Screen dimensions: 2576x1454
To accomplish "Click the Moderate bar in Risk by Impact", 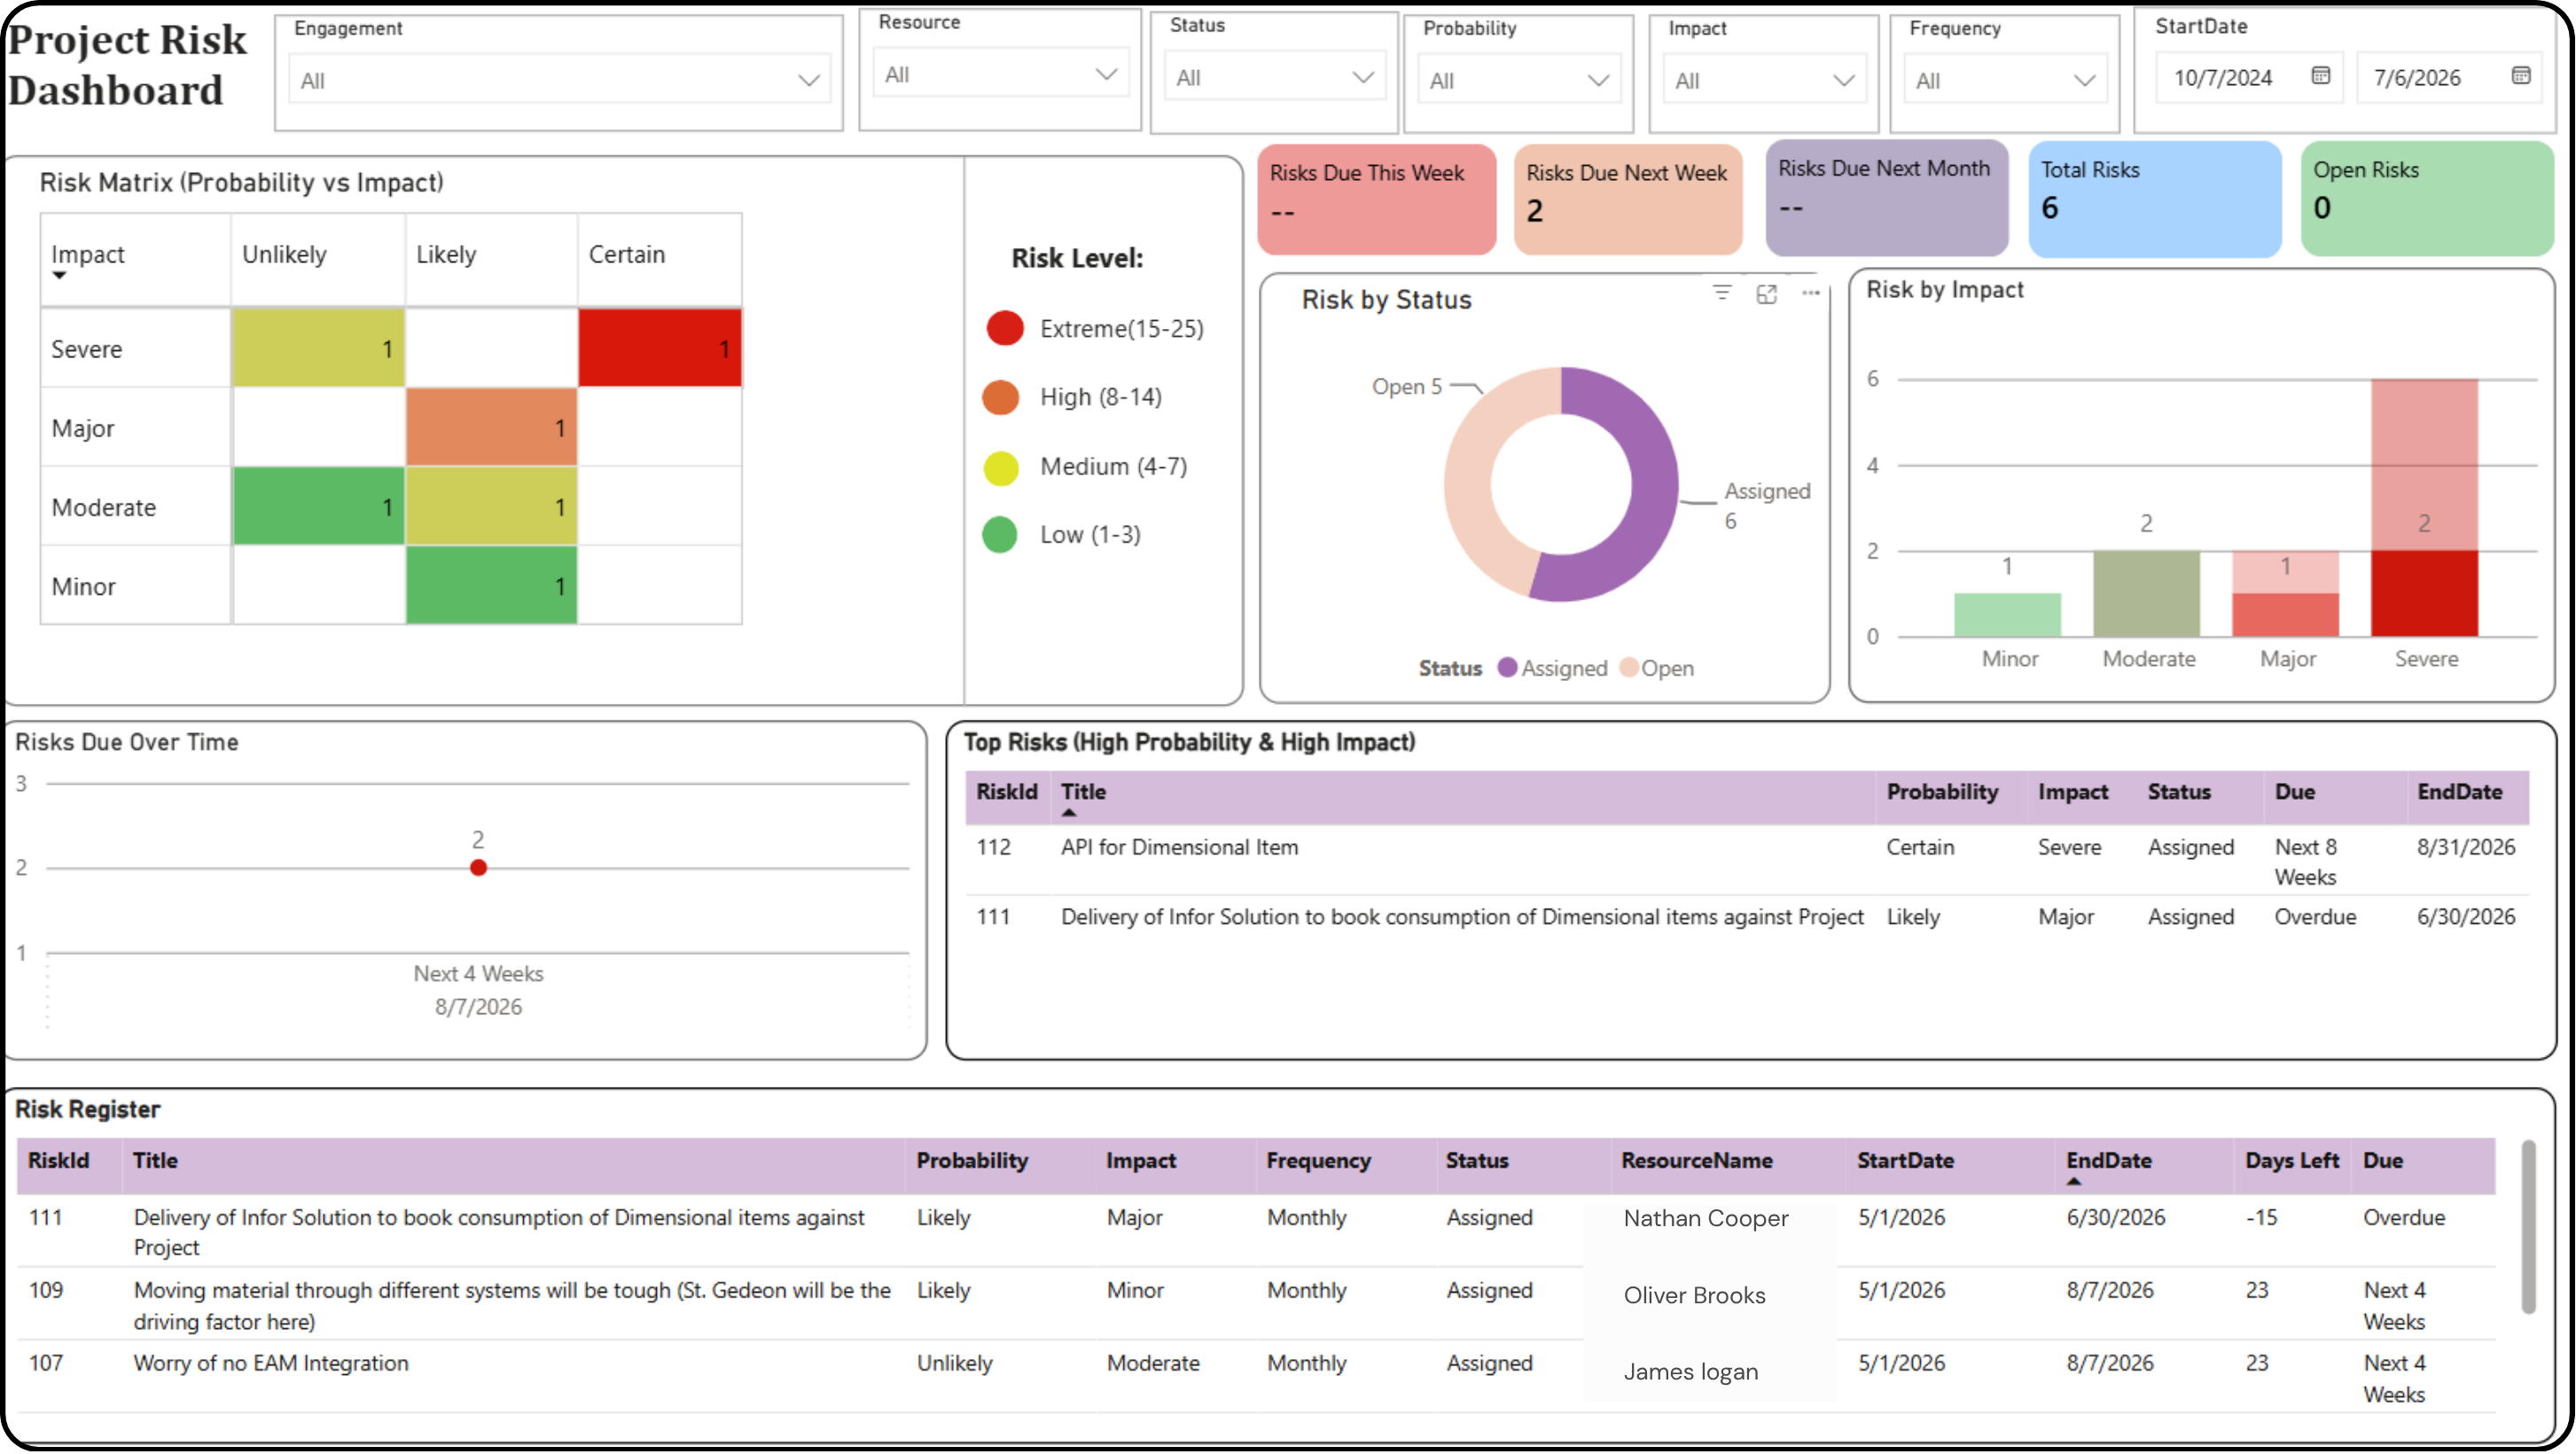I will (2146, 593).
